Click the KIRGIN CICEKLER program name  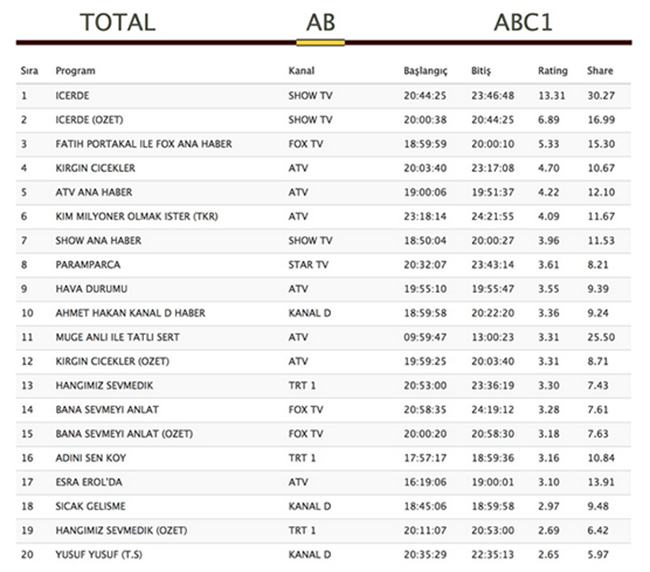[96, 168]
